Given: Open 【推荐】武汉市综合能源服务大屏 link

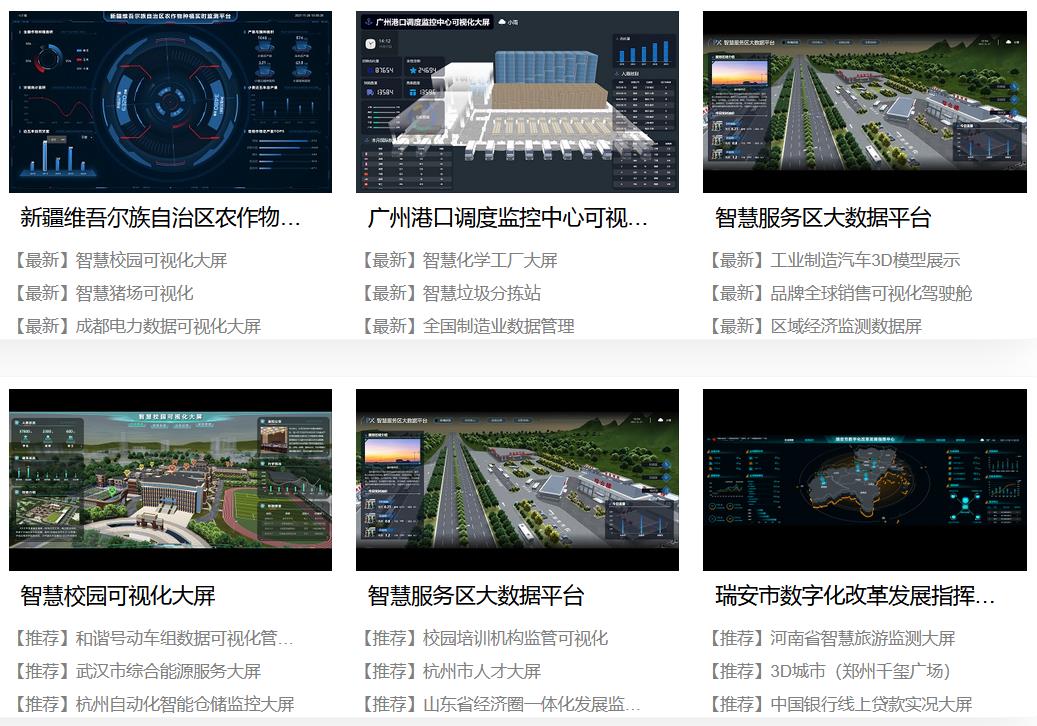Looking at the screenshot, I should (137, 672).
